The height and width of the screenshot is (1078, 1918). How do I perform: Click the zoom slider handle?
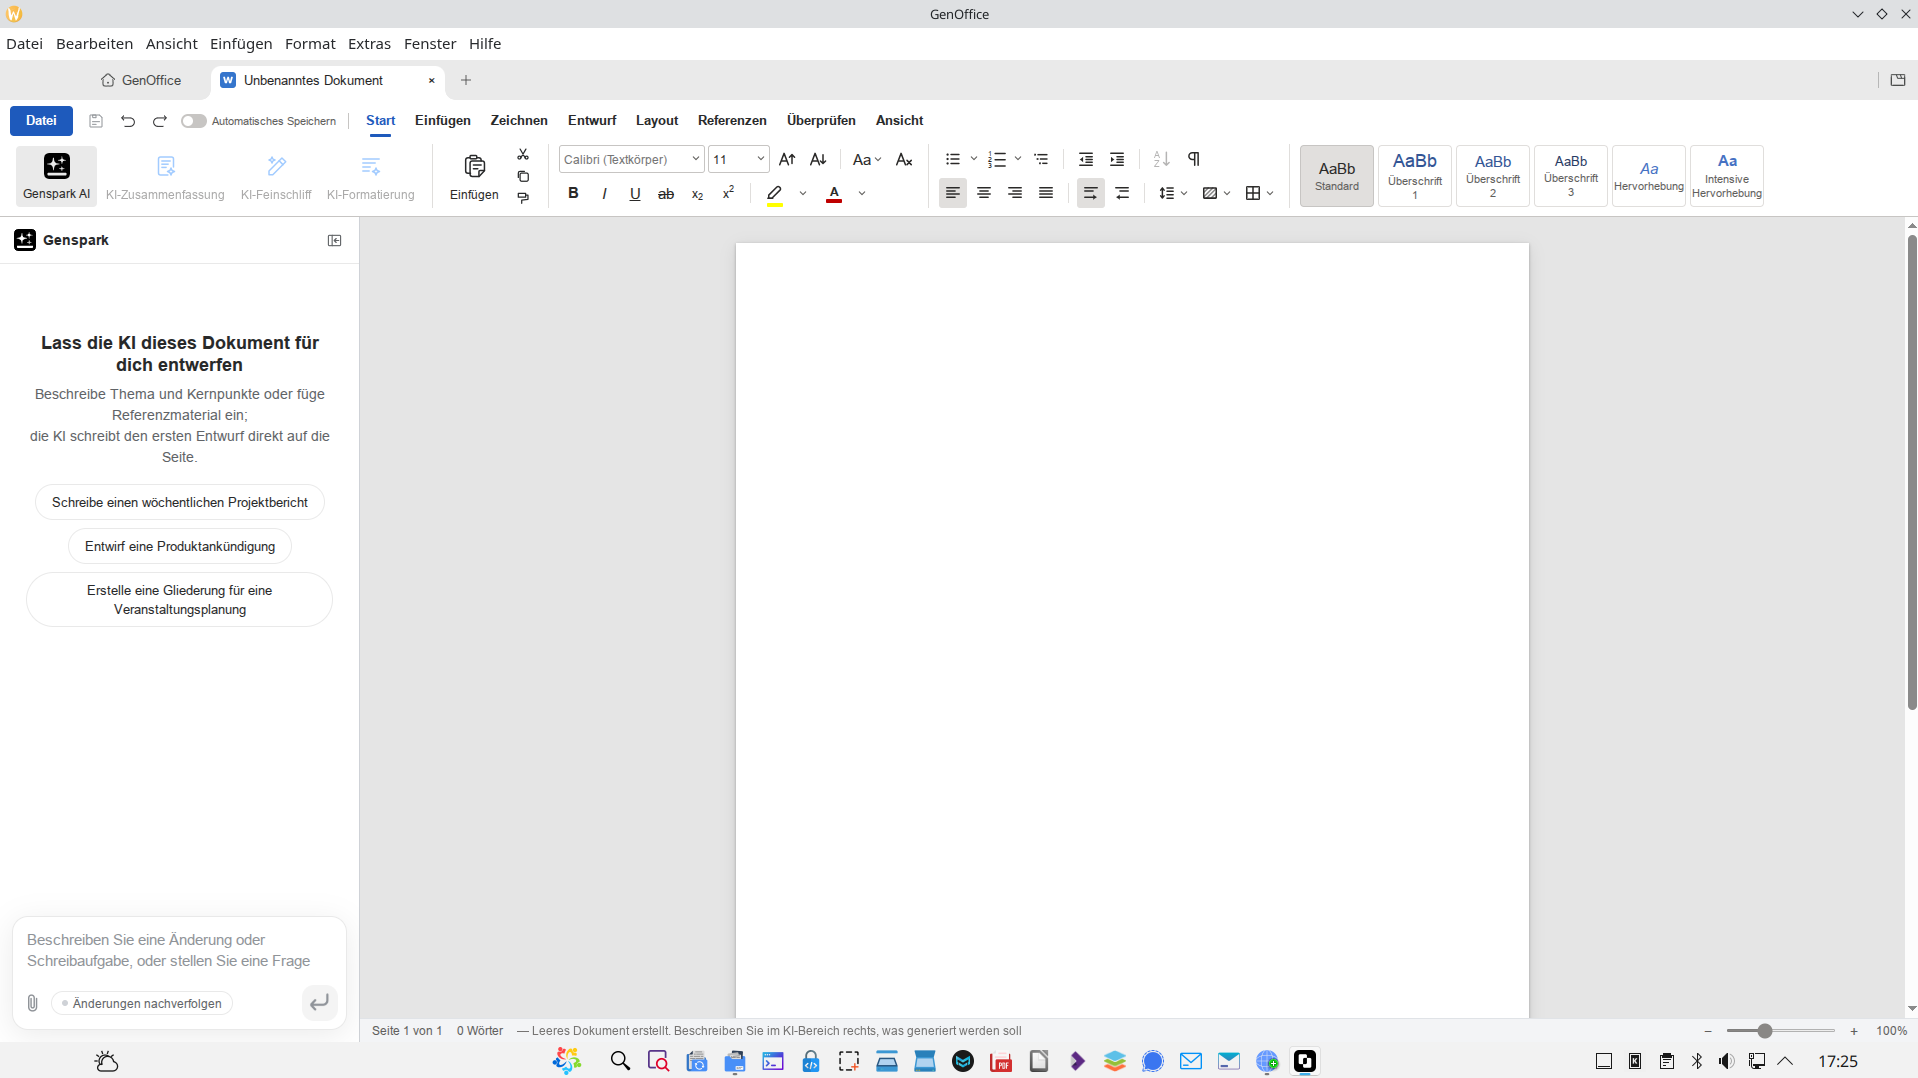[1765, 1031]
